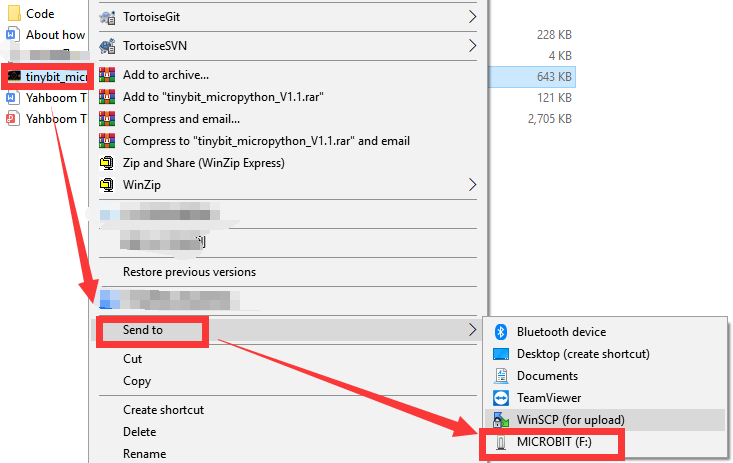Click the Desktop shortcut monitor icon

tap(501, 354)
